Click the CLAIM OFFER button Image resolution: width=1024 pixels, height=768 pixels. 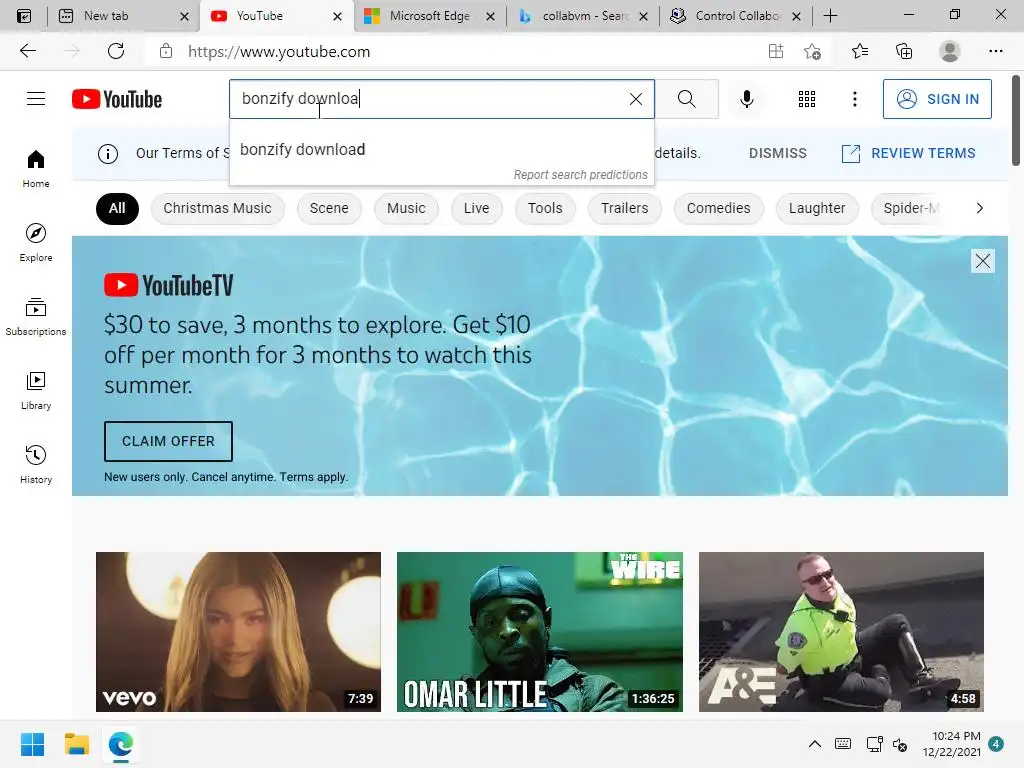pos(168,441)
